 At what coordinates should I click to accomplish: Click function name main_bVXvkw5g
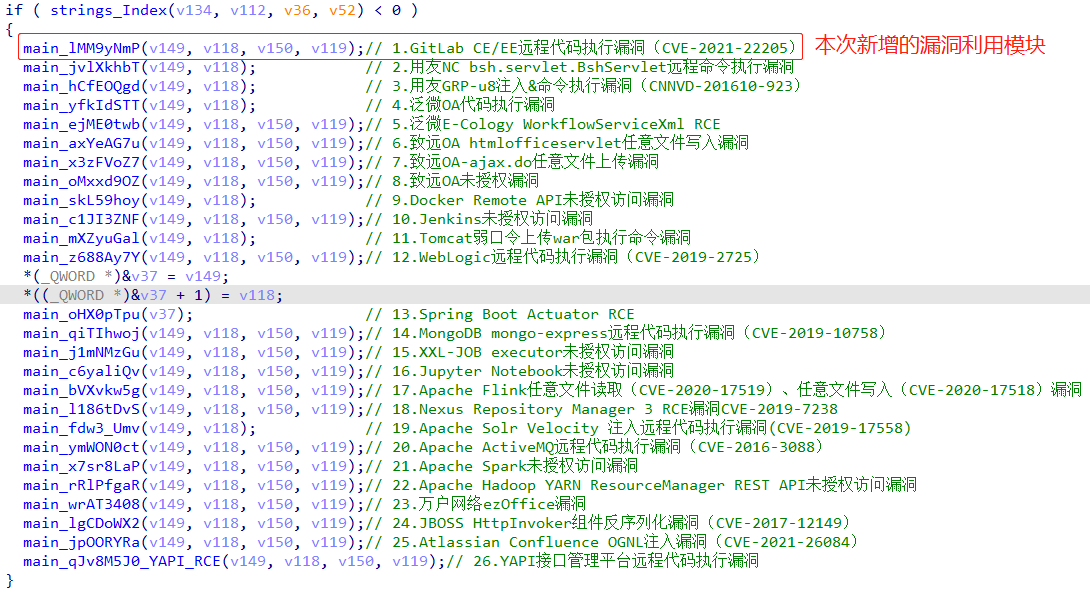tap(81, 390)
